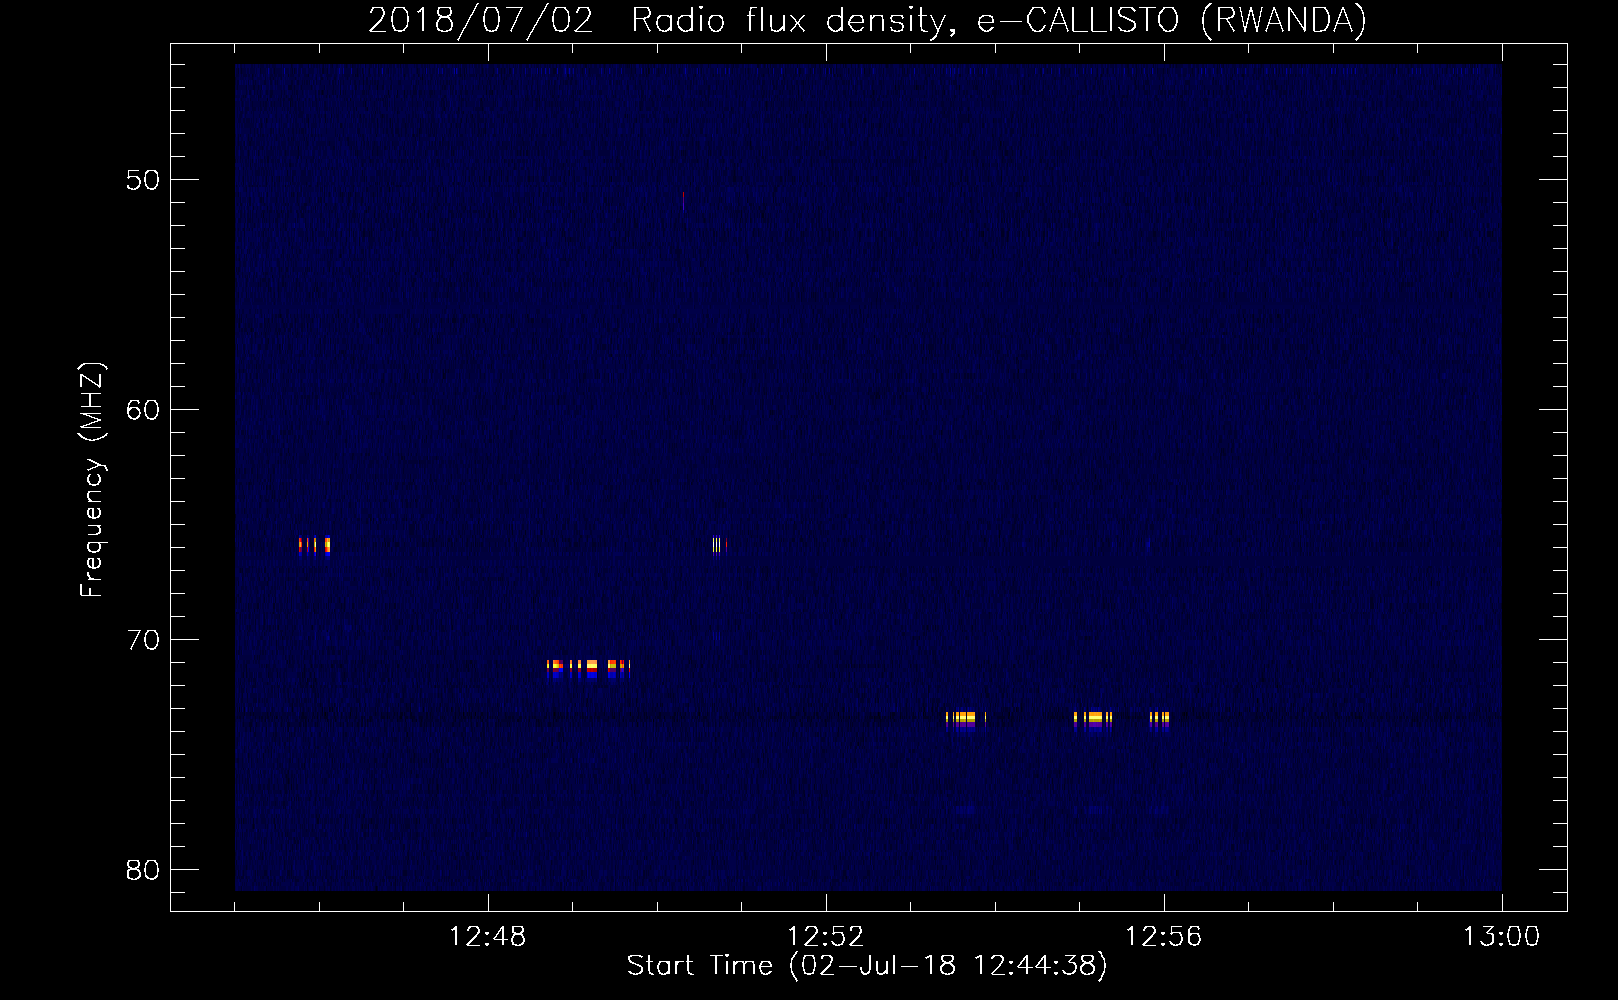
Task: Click the first burst near 66 MHz
Action: pos(314,545)
